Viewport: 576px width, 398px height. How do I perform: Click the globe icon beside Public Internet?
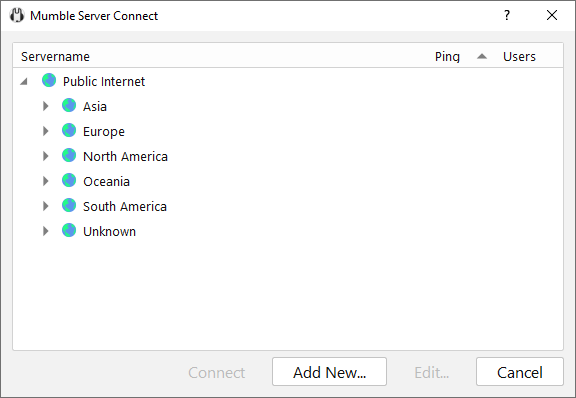(x=49, y=80)
